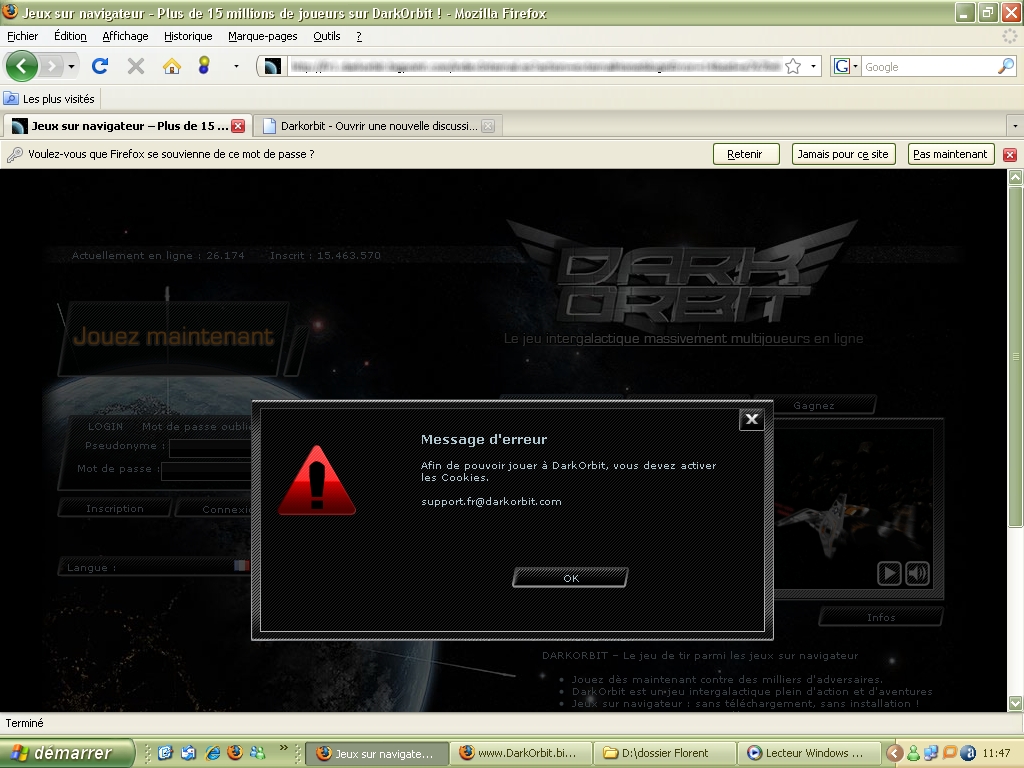Viewport: 1024px width, 768px height.
Task: Open the Affichage menu
Action: [x=125, y=36]
